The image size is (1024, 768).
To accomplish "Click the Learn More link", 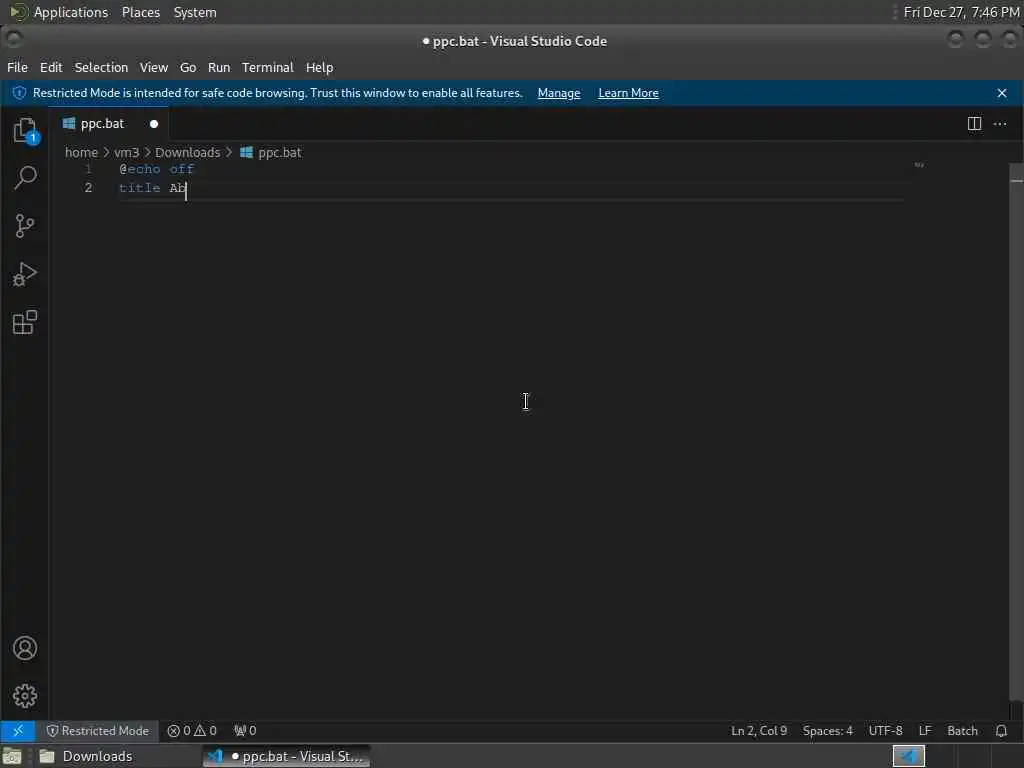I will [x=628, y=93].
